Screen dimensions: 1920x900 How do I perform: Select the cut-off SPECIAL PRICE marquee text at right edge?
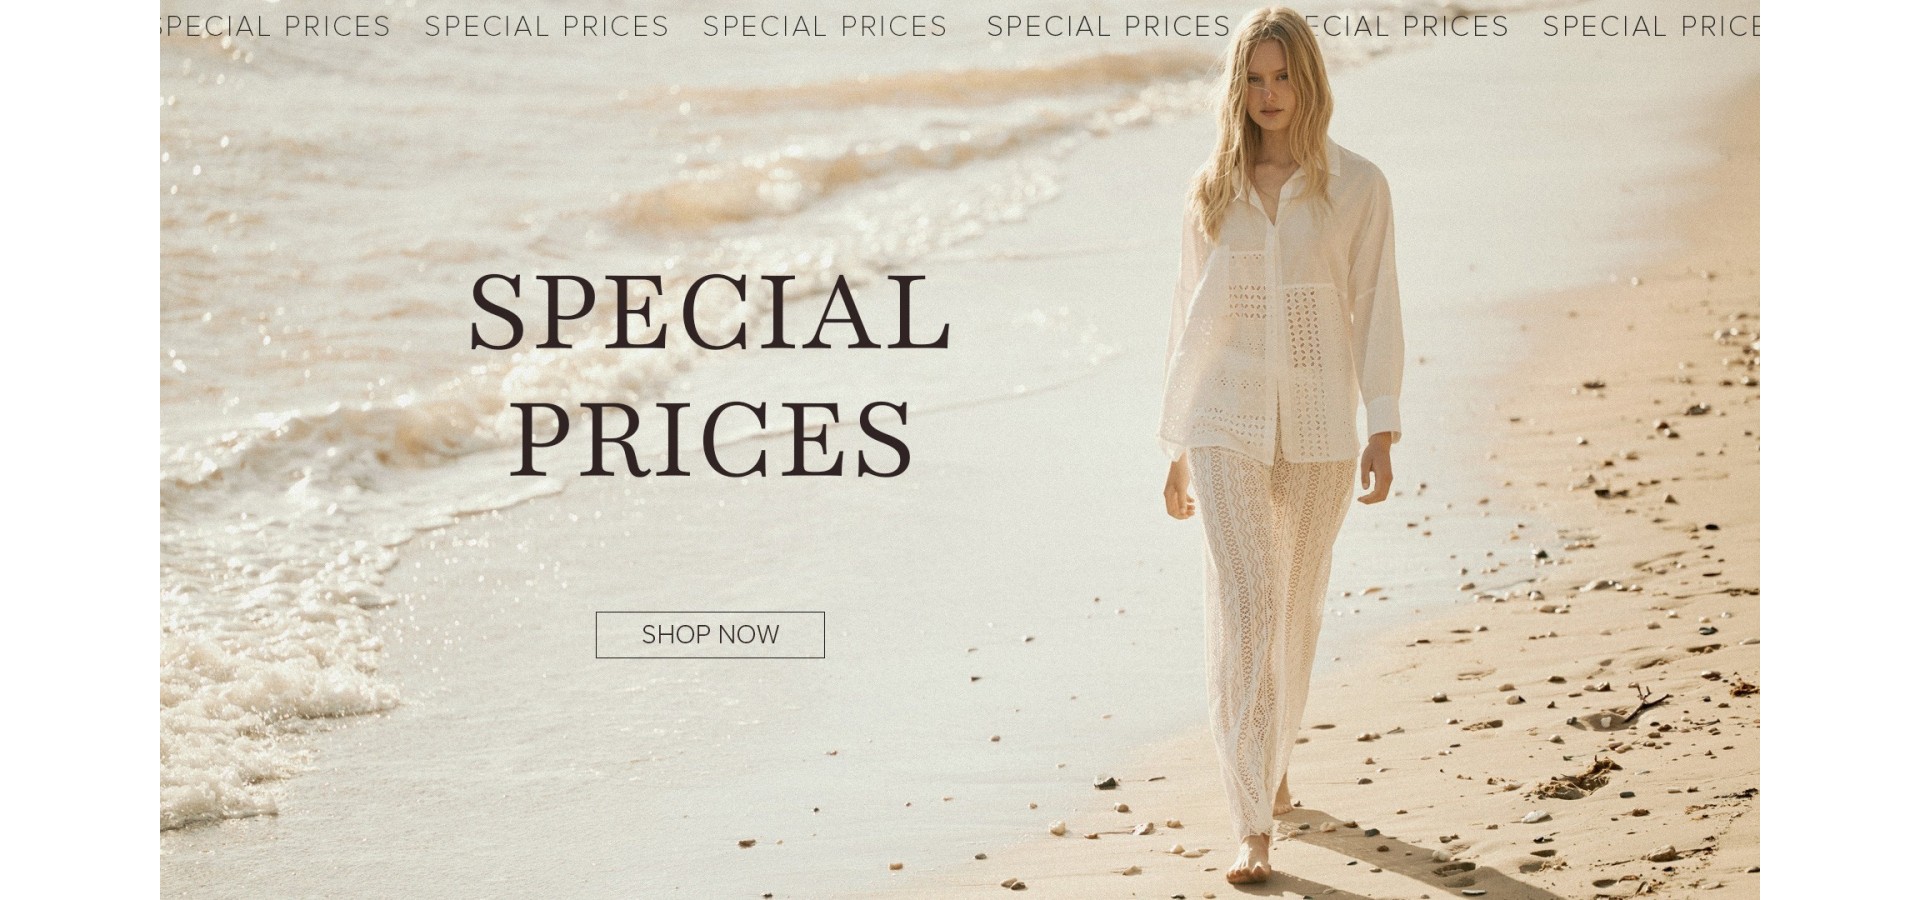click(1651, 26)
